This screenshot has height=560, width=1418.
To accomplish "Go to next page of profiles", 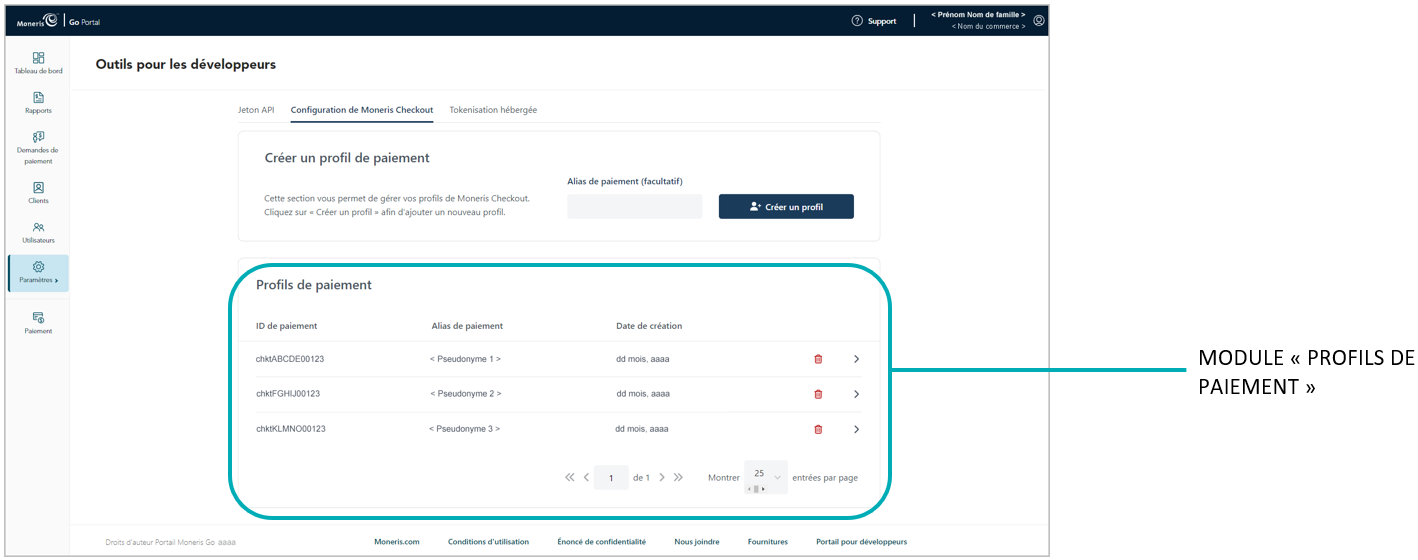I will pos(662,477).
